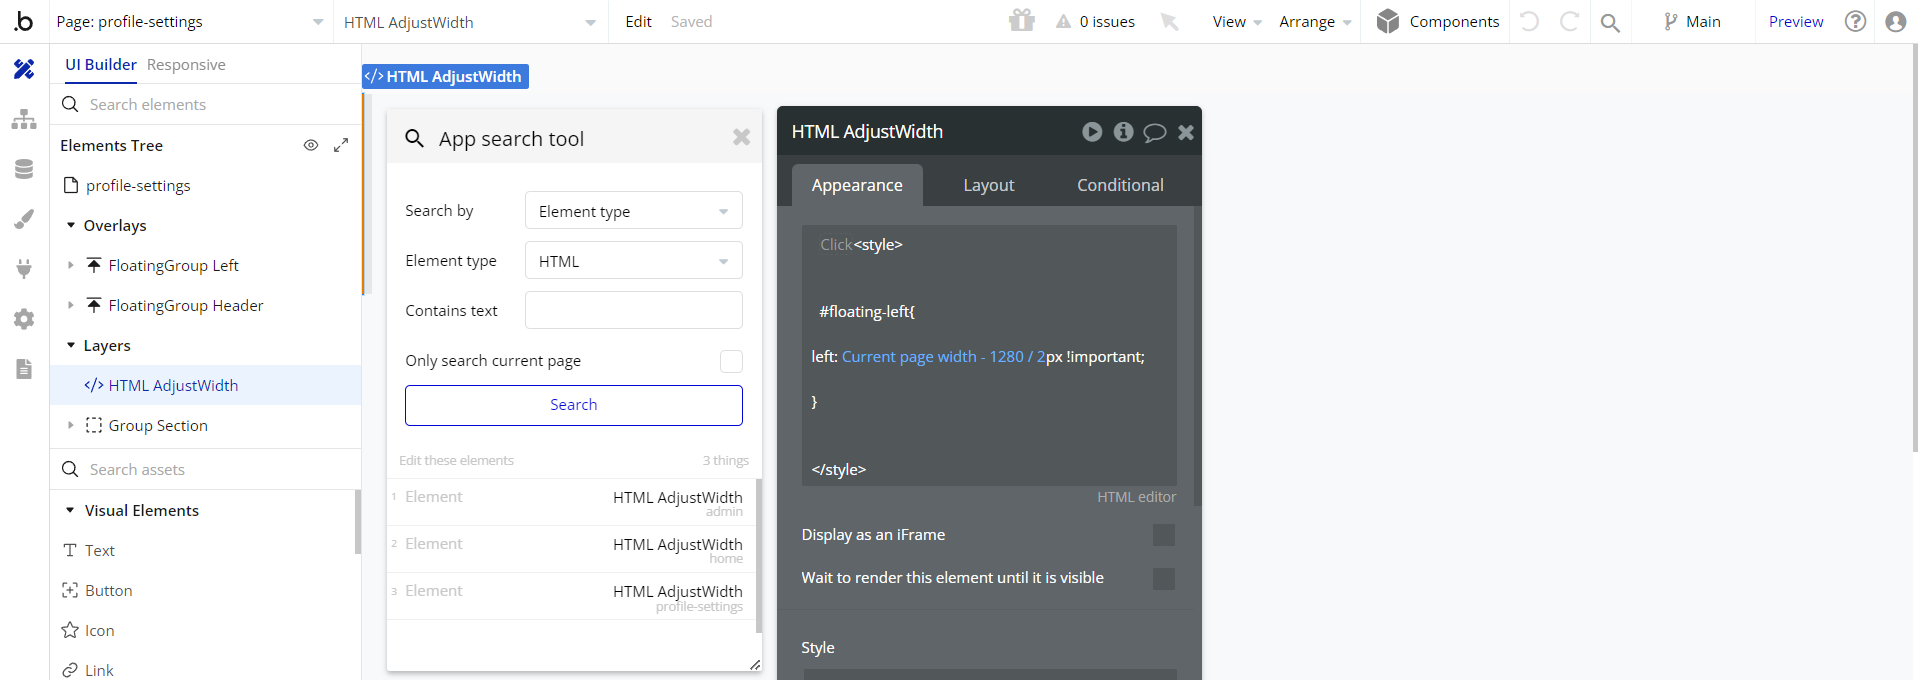Collapse the Overlays section
1918x680 pixels.
71,225
